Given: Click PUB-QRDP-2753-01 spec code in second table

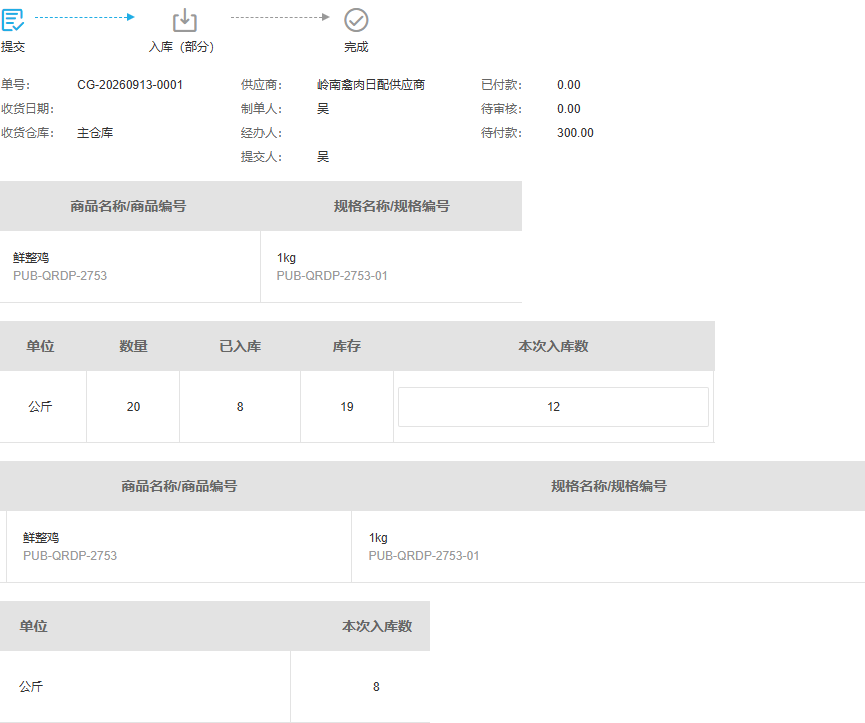Looking at the screenshot, I should click(x=424, y=556).
